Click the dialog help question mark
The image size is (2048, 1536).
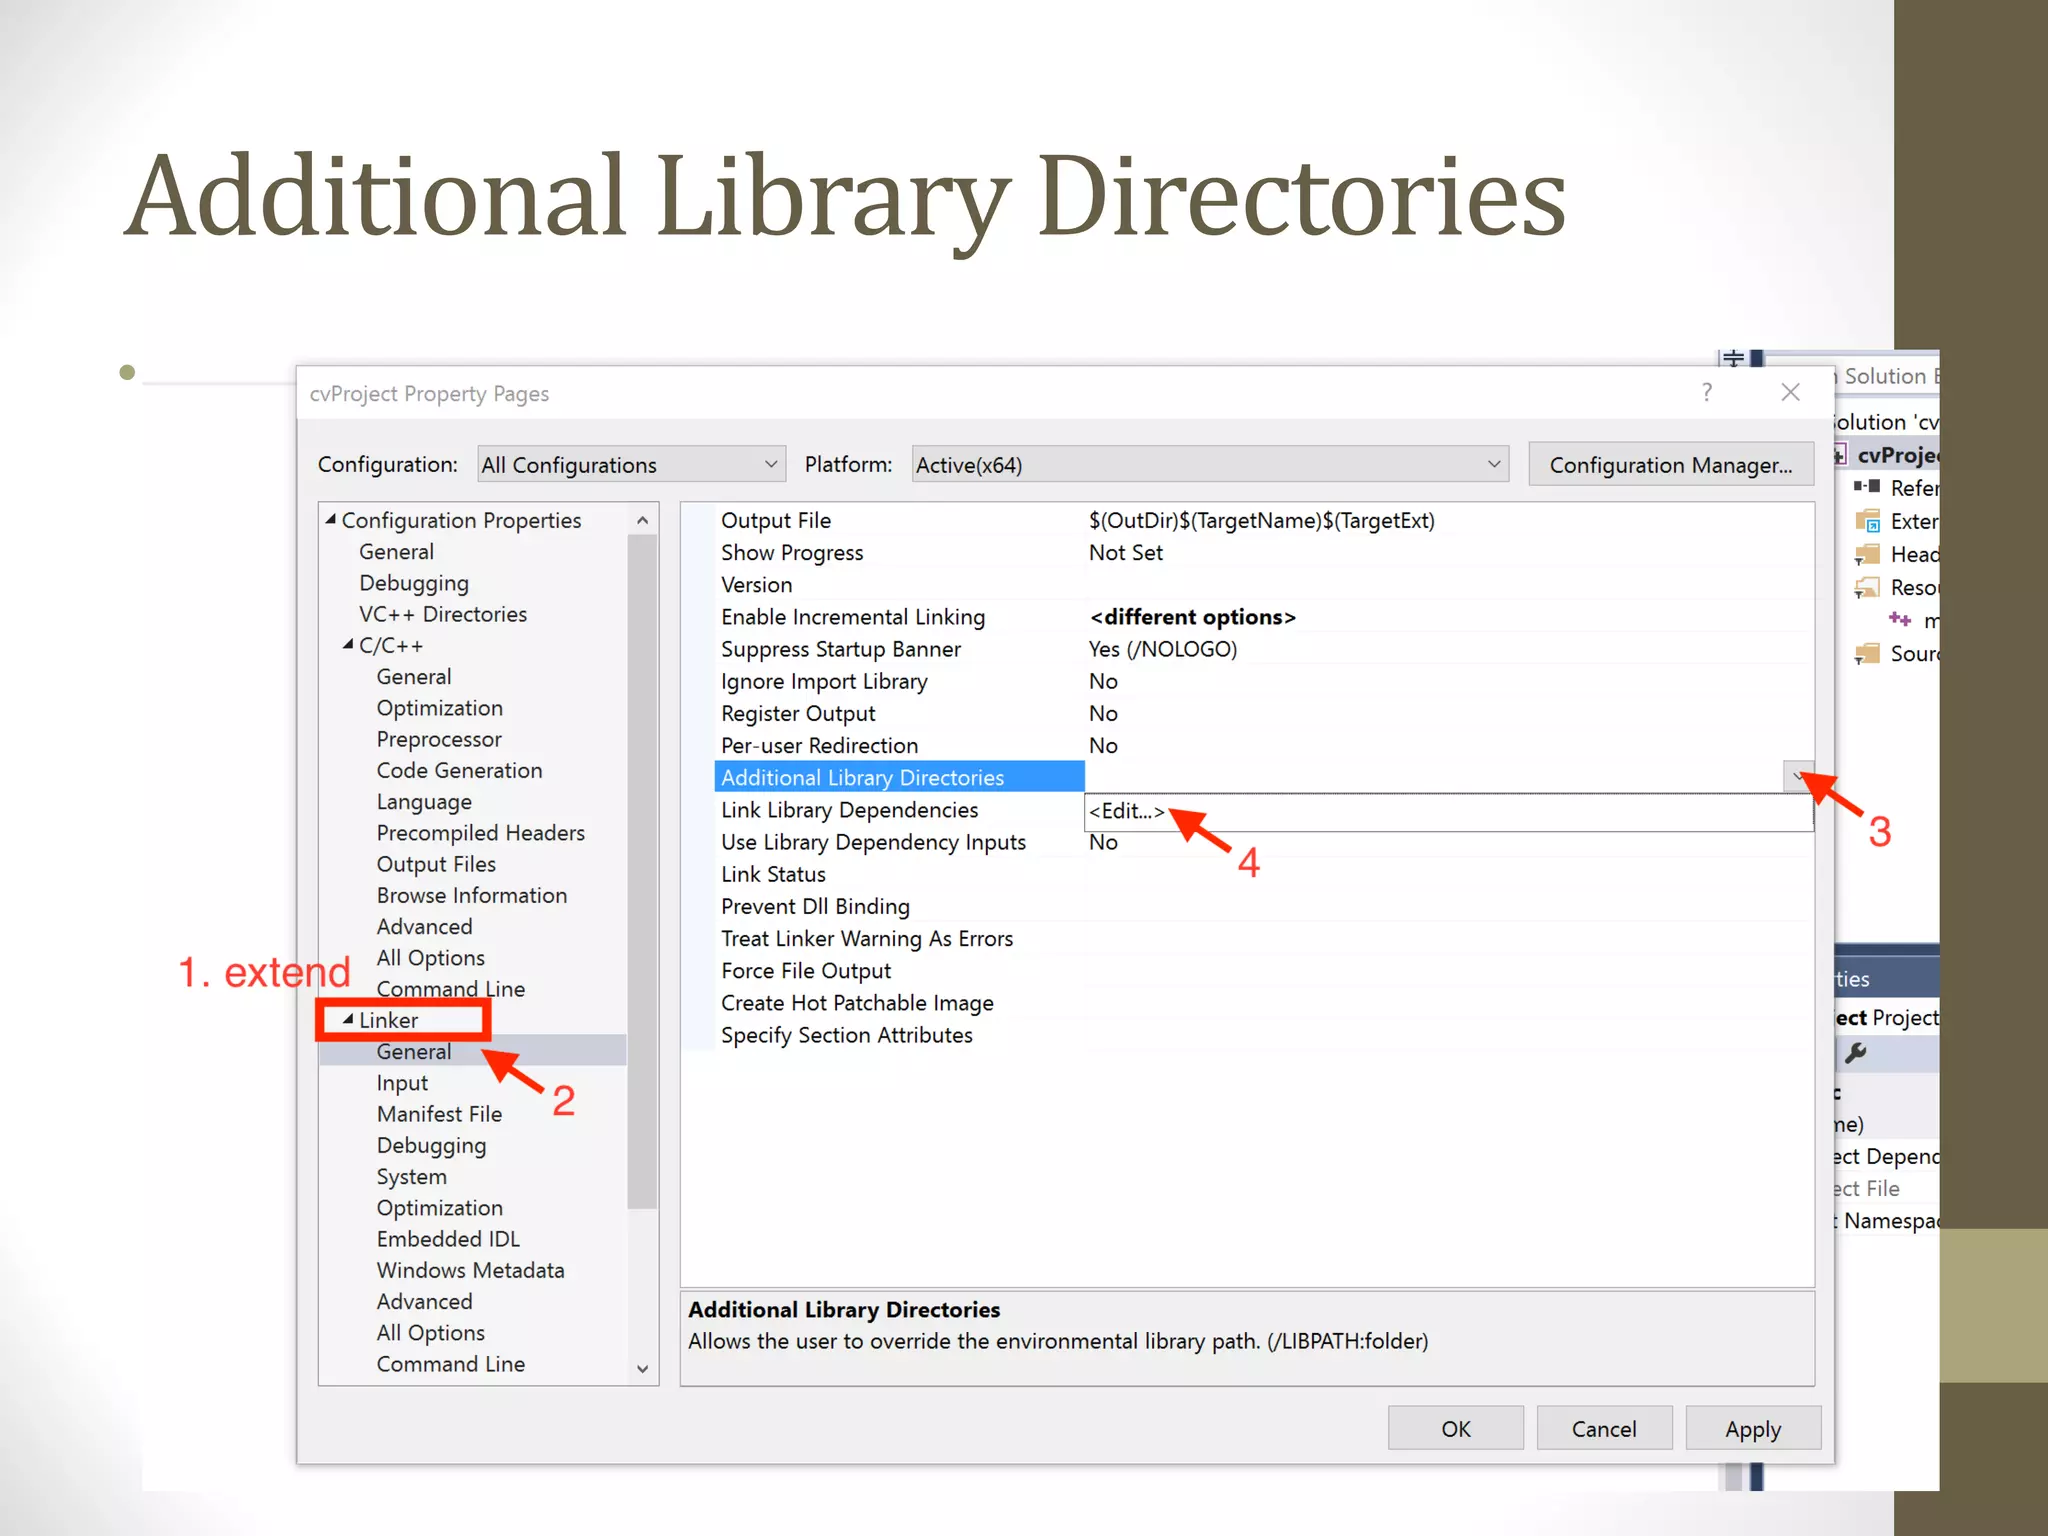pyautogui.click(x=1707, y=392)
